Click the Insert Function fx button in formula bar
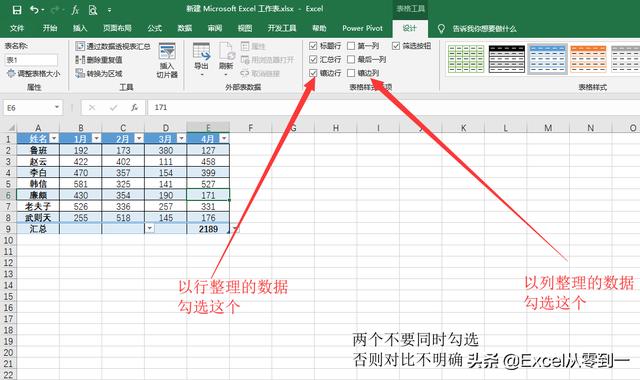The height and width of the screenshot is (380, 640). tap(134, 107)
